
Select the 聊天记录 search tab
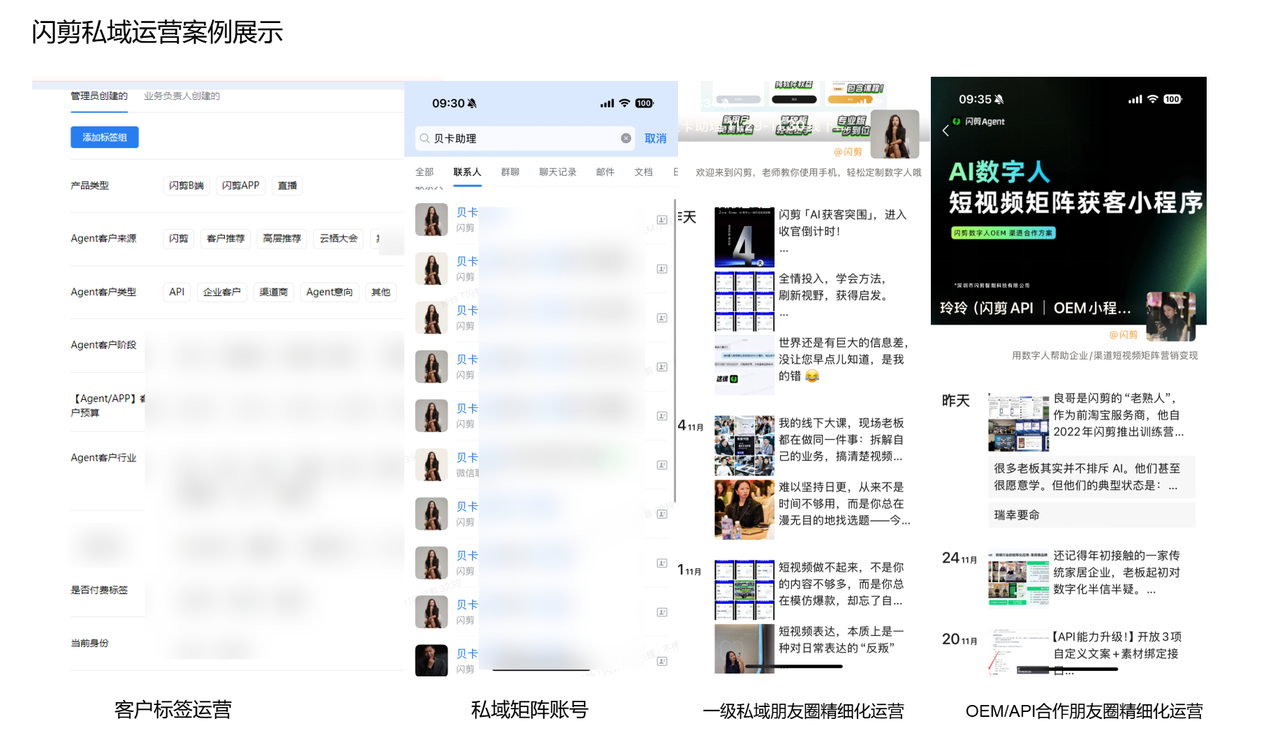(x=557, y=172)
